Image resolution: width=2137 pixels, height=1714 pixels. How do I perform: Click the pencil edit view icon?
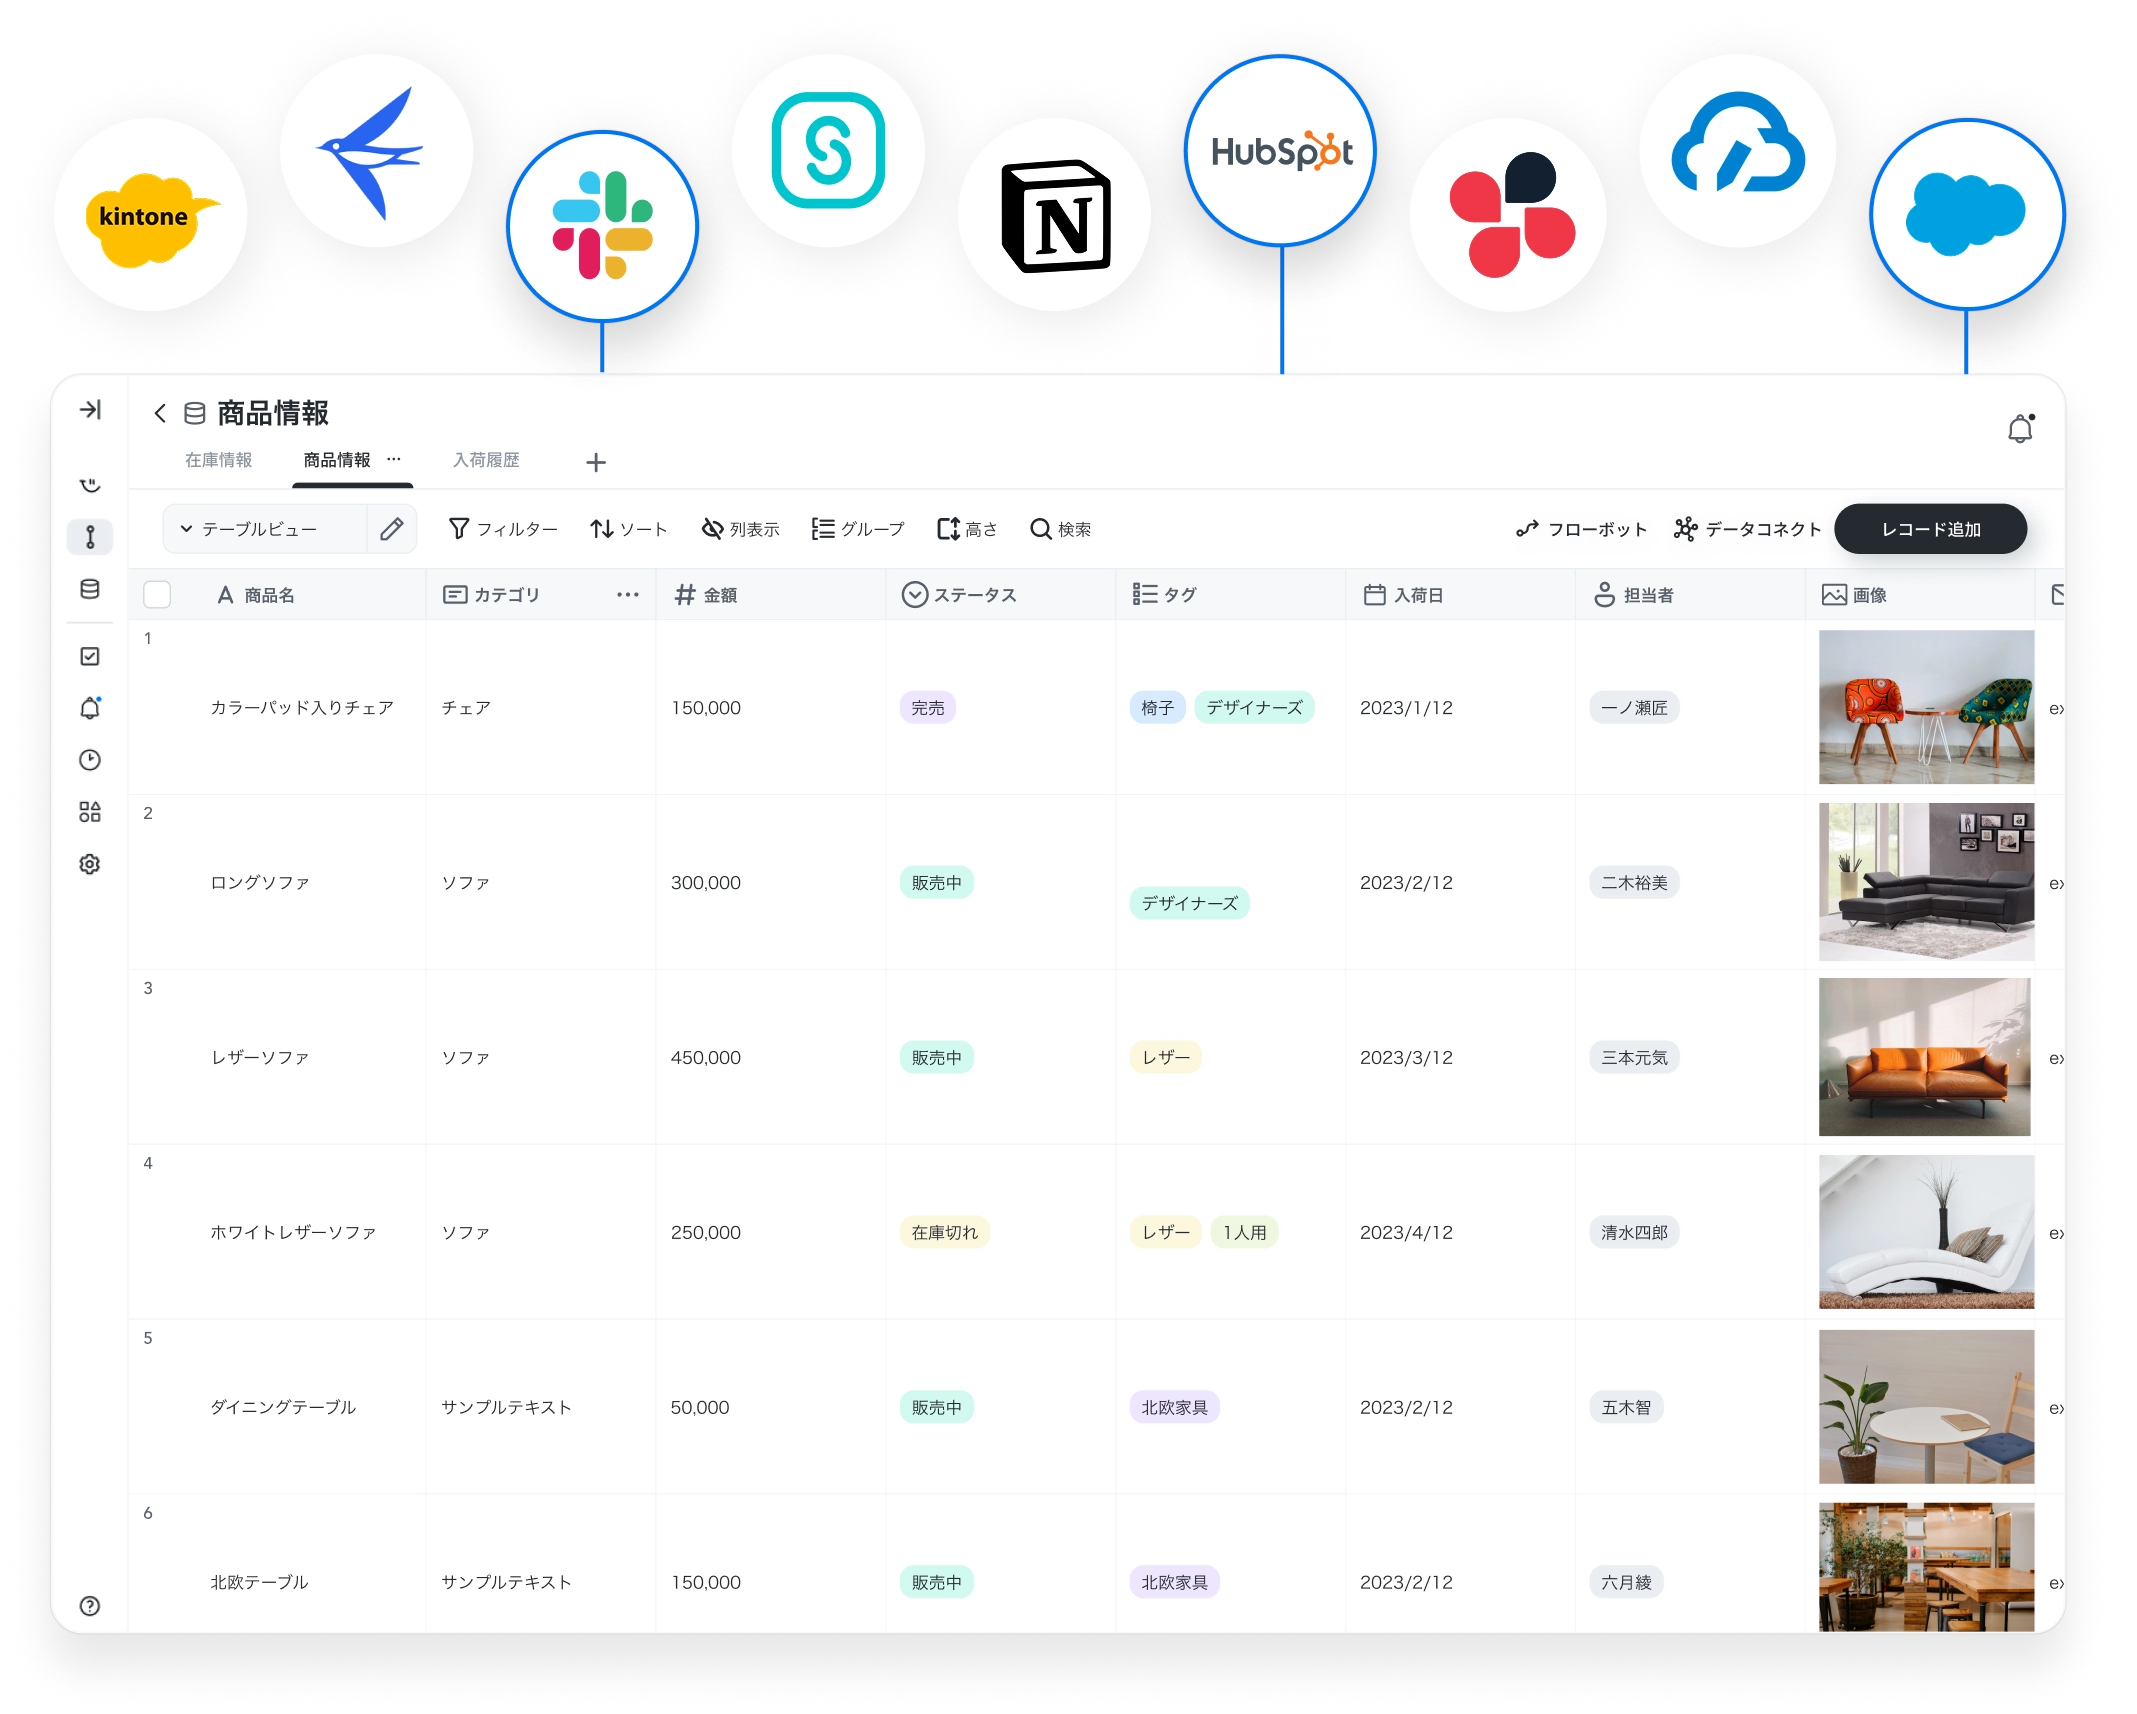391,528
